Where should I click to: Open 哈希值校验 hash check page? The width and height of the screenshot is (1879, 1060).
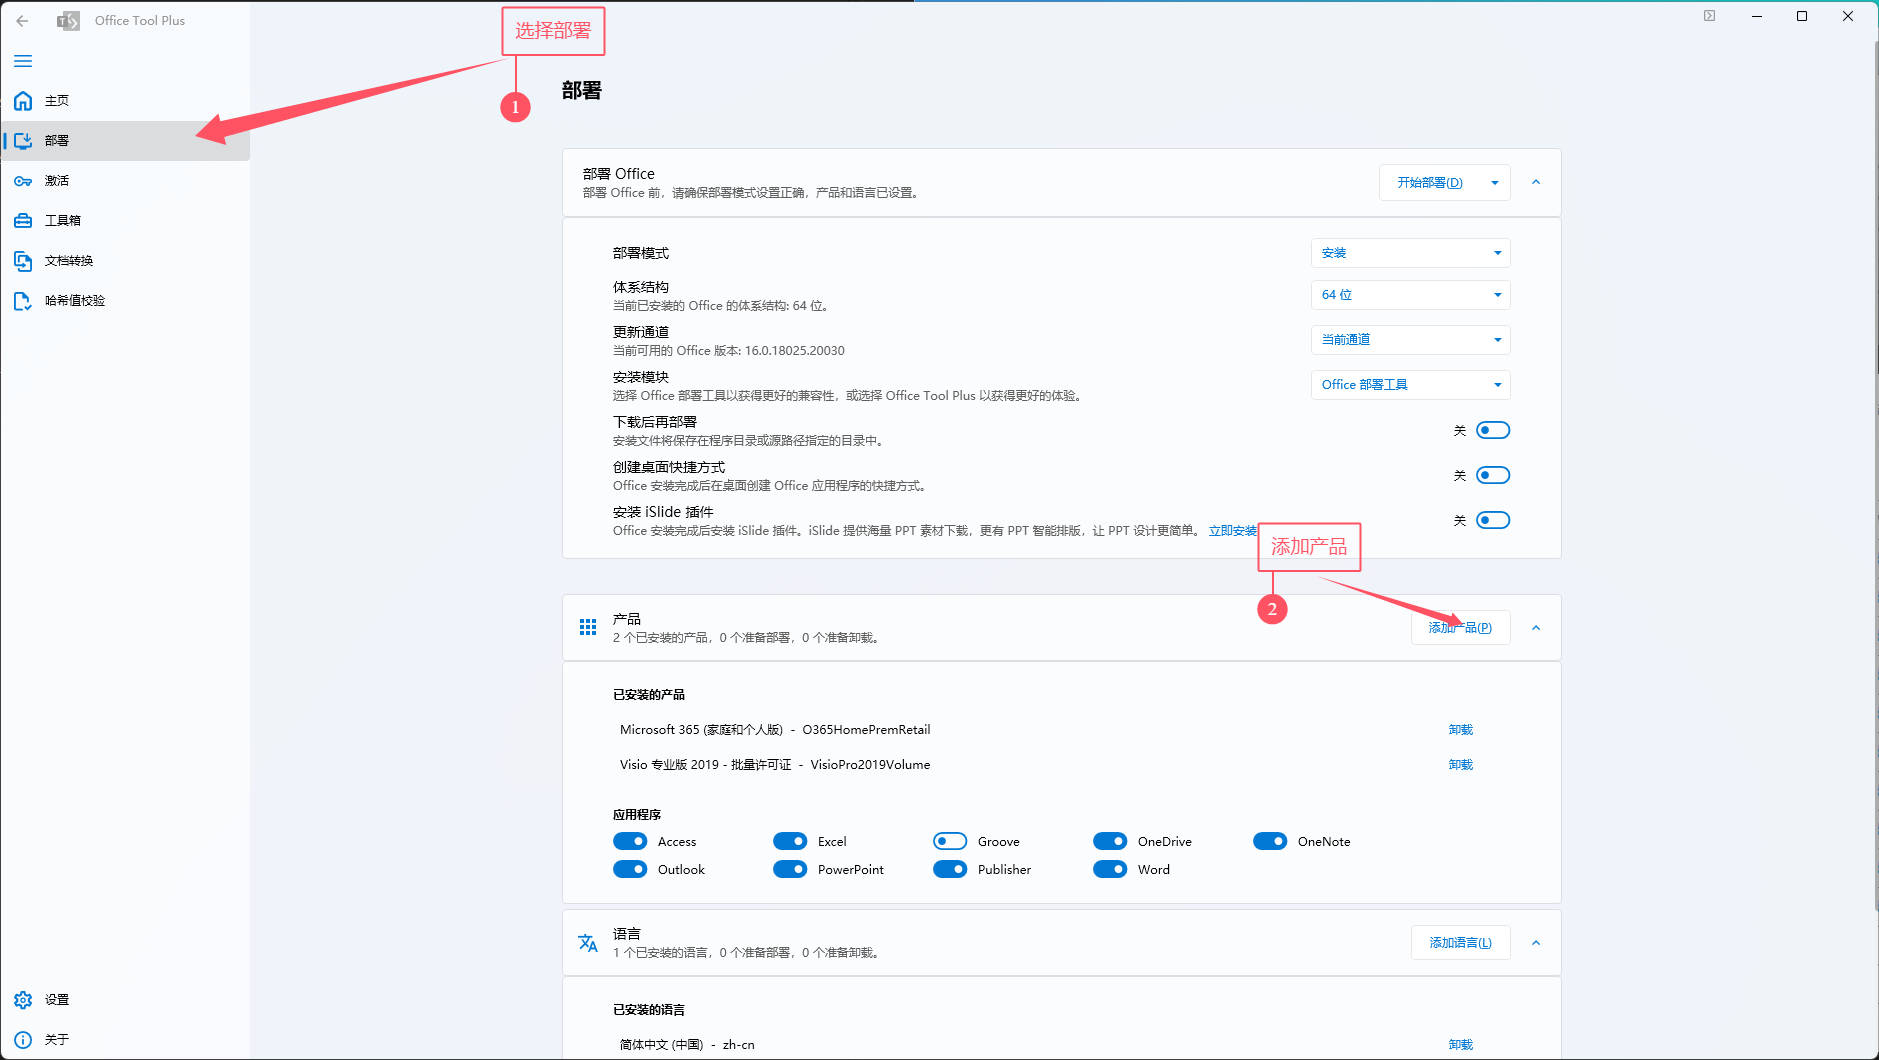point(125,301)
